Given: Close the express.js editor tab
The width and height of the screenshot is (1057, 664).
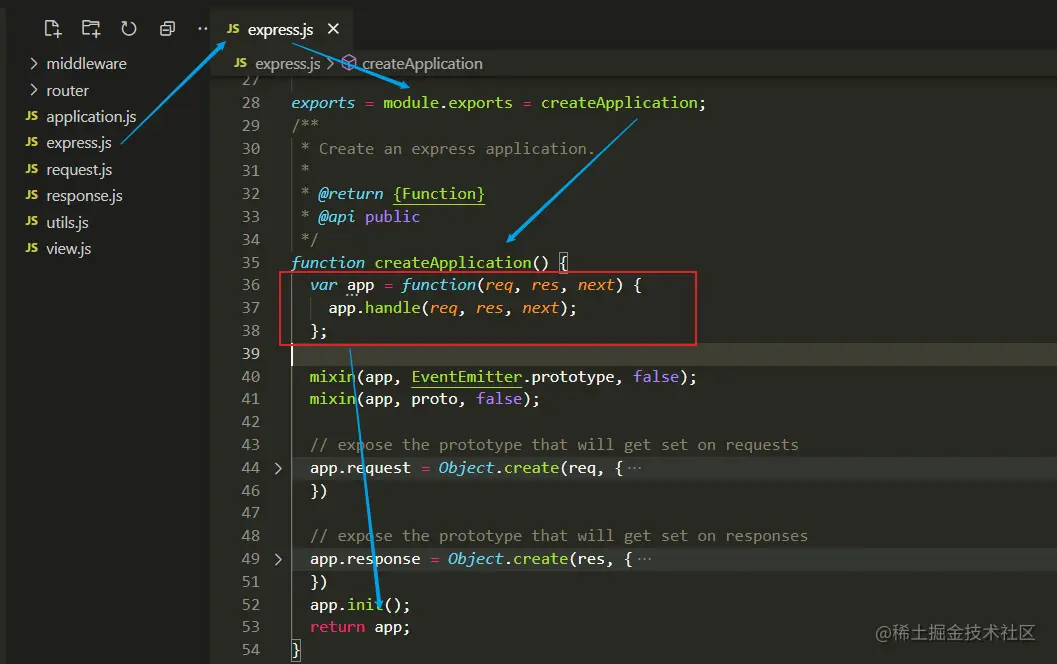Looking at the screenshot, I should click(333, 29).
